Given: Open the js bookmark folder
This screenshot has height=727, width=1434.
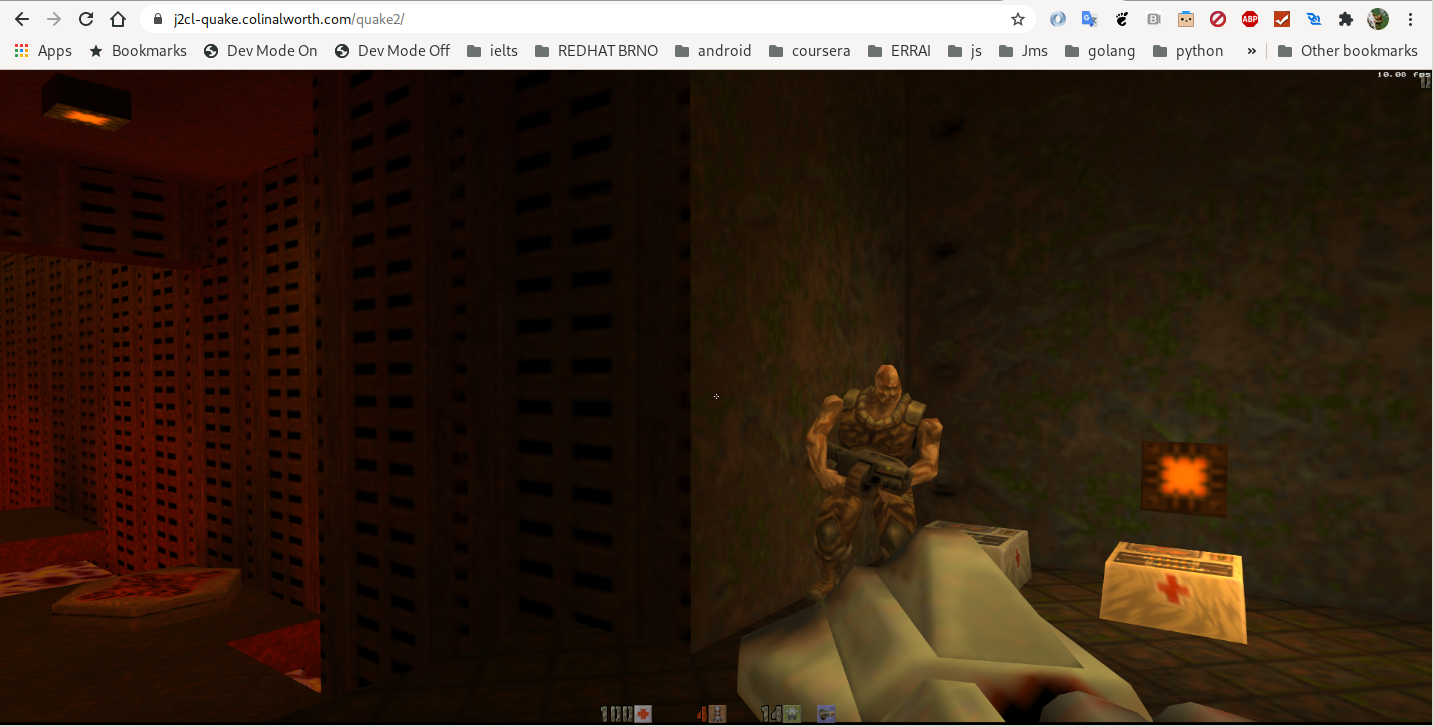Looking at the screenshot, I should coord(965,51).
